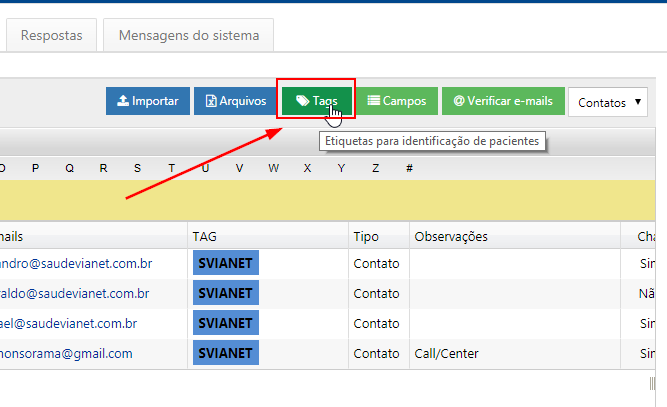Filter contacts by letter S
Image resolution: width=667 pixels, height=407 pixels.
[x=137, y=168]
